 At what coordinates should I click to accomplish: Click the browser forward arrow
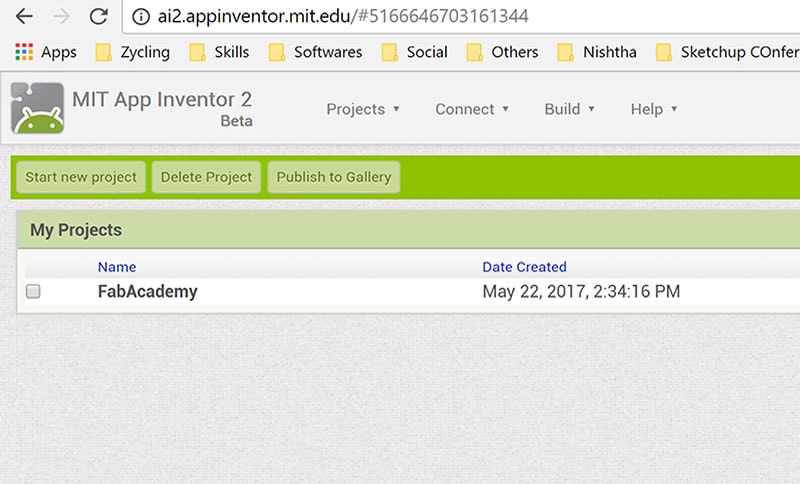61,16
